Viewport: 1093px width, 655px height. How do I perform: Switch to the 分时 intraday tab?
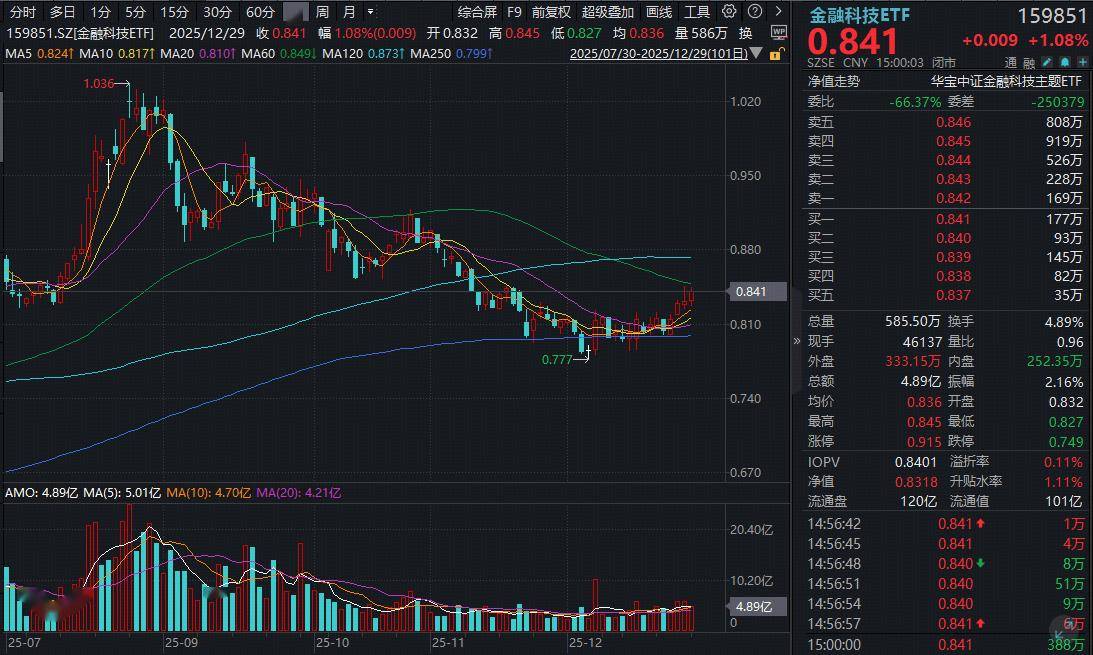pos(22,12)
